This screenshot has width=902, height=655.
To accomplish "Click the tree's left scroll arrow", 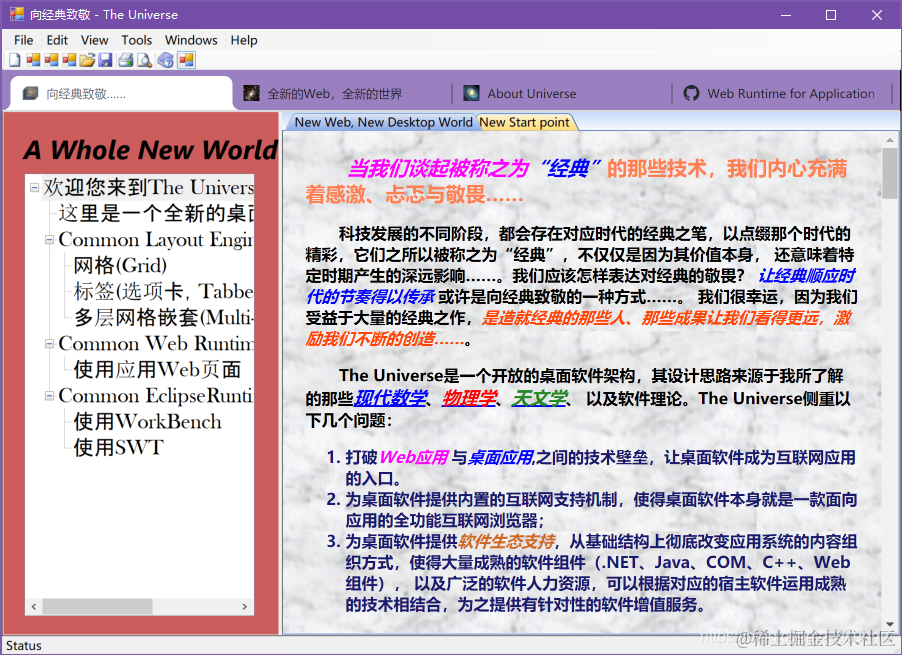I will 34,607.
